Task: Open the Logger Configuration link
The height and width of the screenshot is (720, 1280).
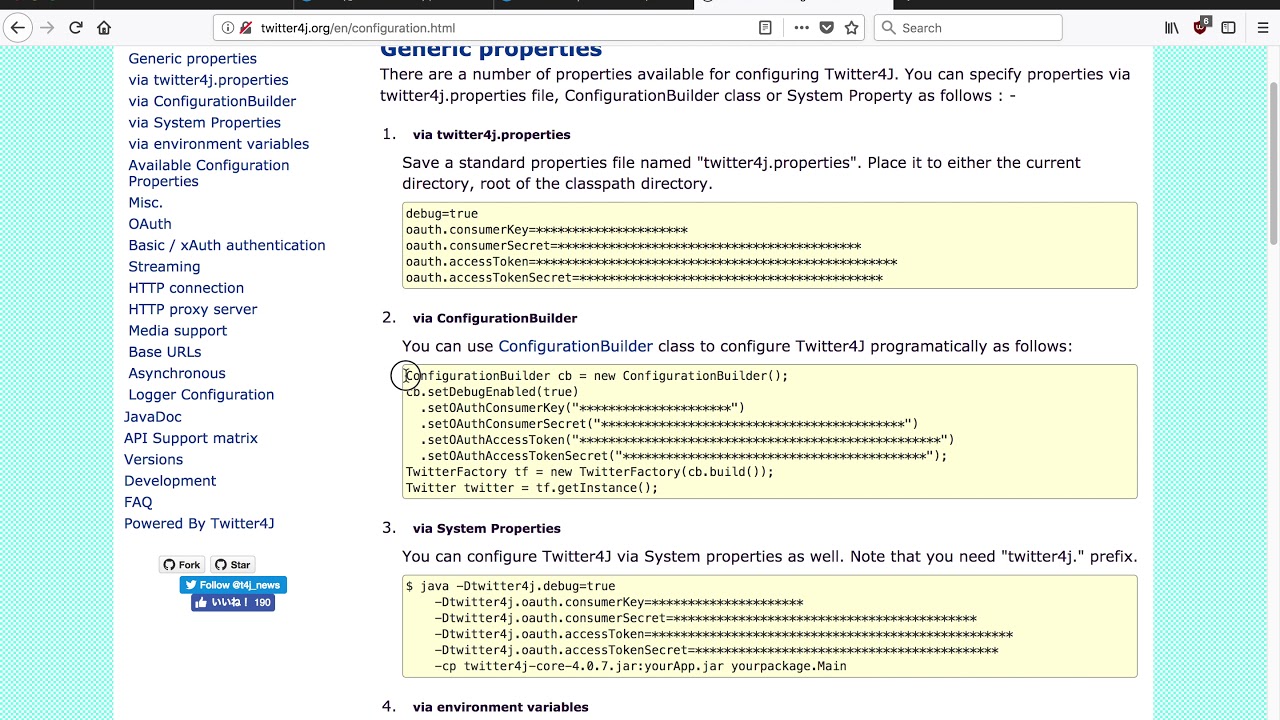Action: pos(201,395)
